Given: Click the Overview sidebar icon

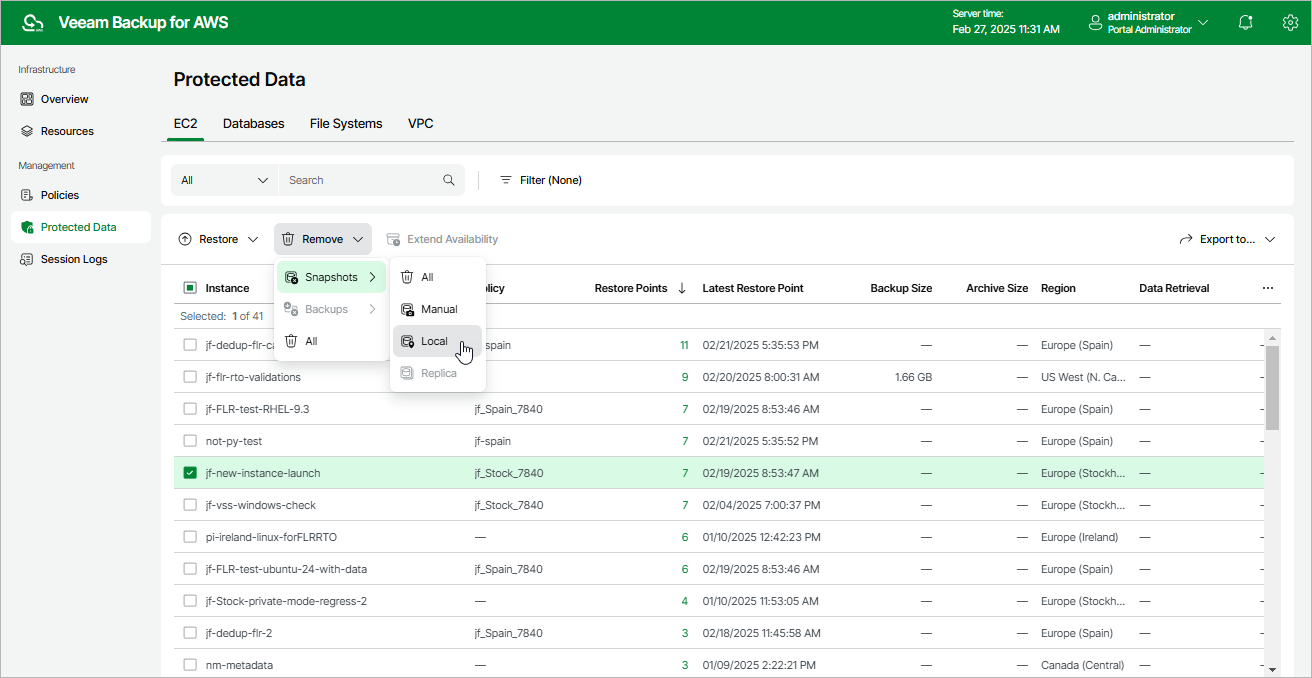Looking at the screenshot, I should (x=27, y=99).
